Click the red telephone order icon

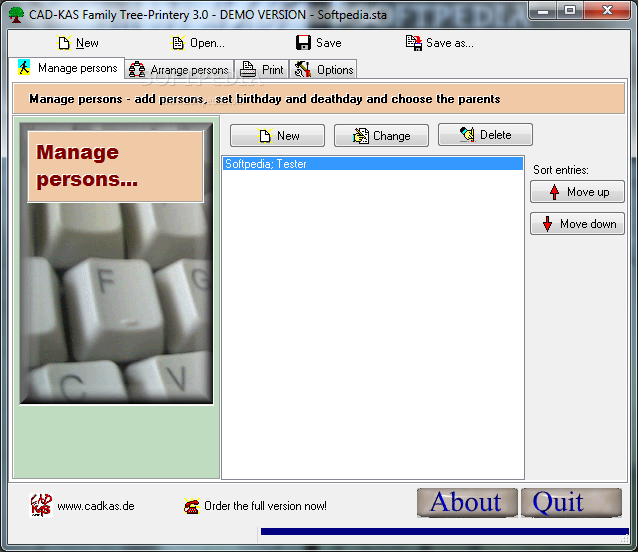click(x=191, y=506)
